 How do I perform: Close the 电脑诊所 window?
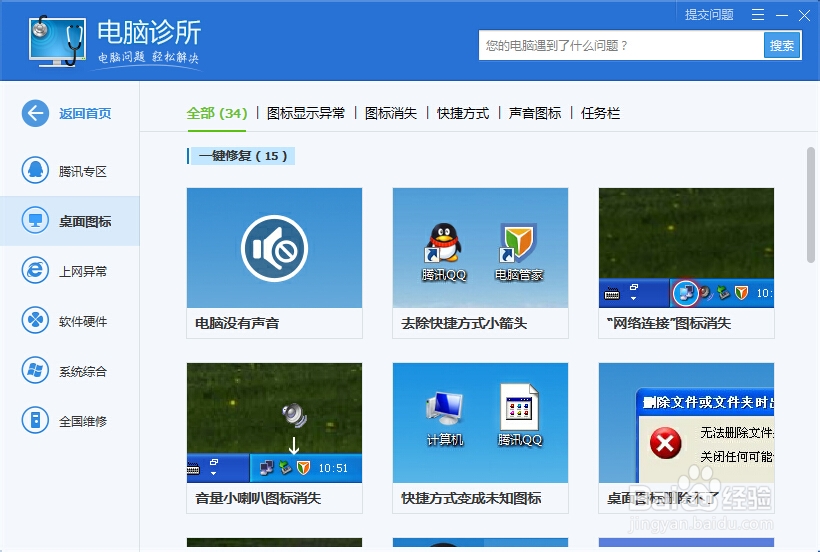(804, 15)
